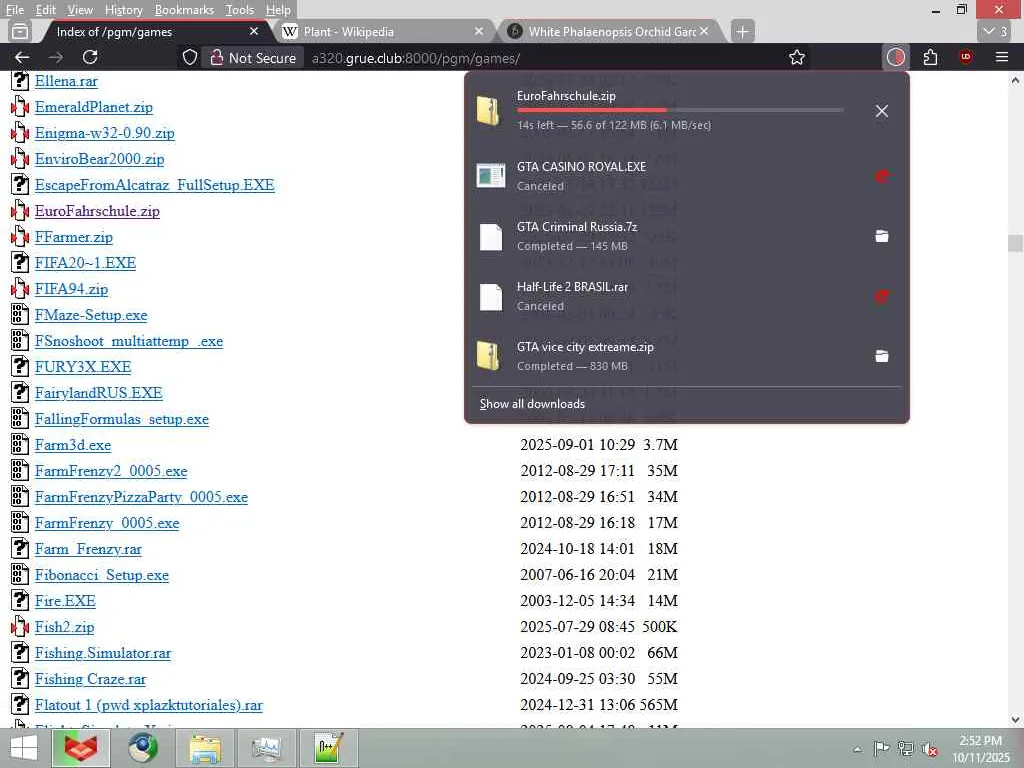Close the Index of /pgm/games tab
Viewport: 1024px width, 768px height.
(x=254, y=31)
